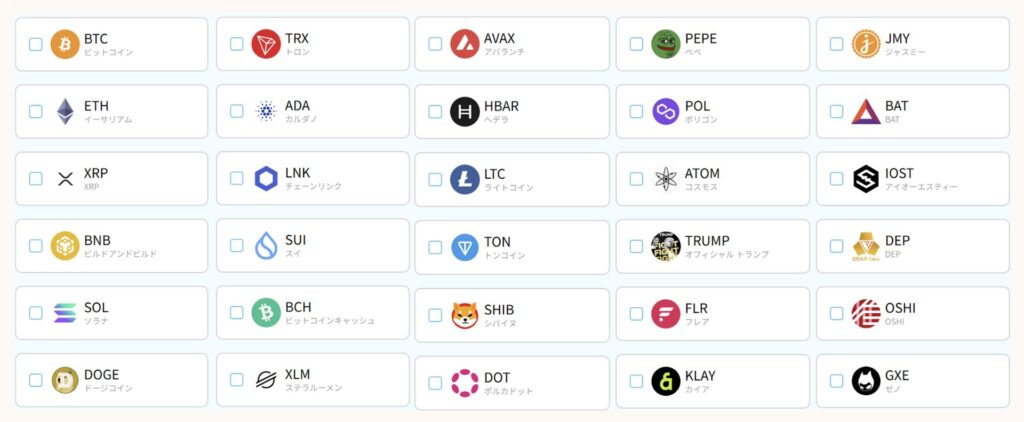
Task: Select the SUI checkbox
Action: click(x=236, y=246)
